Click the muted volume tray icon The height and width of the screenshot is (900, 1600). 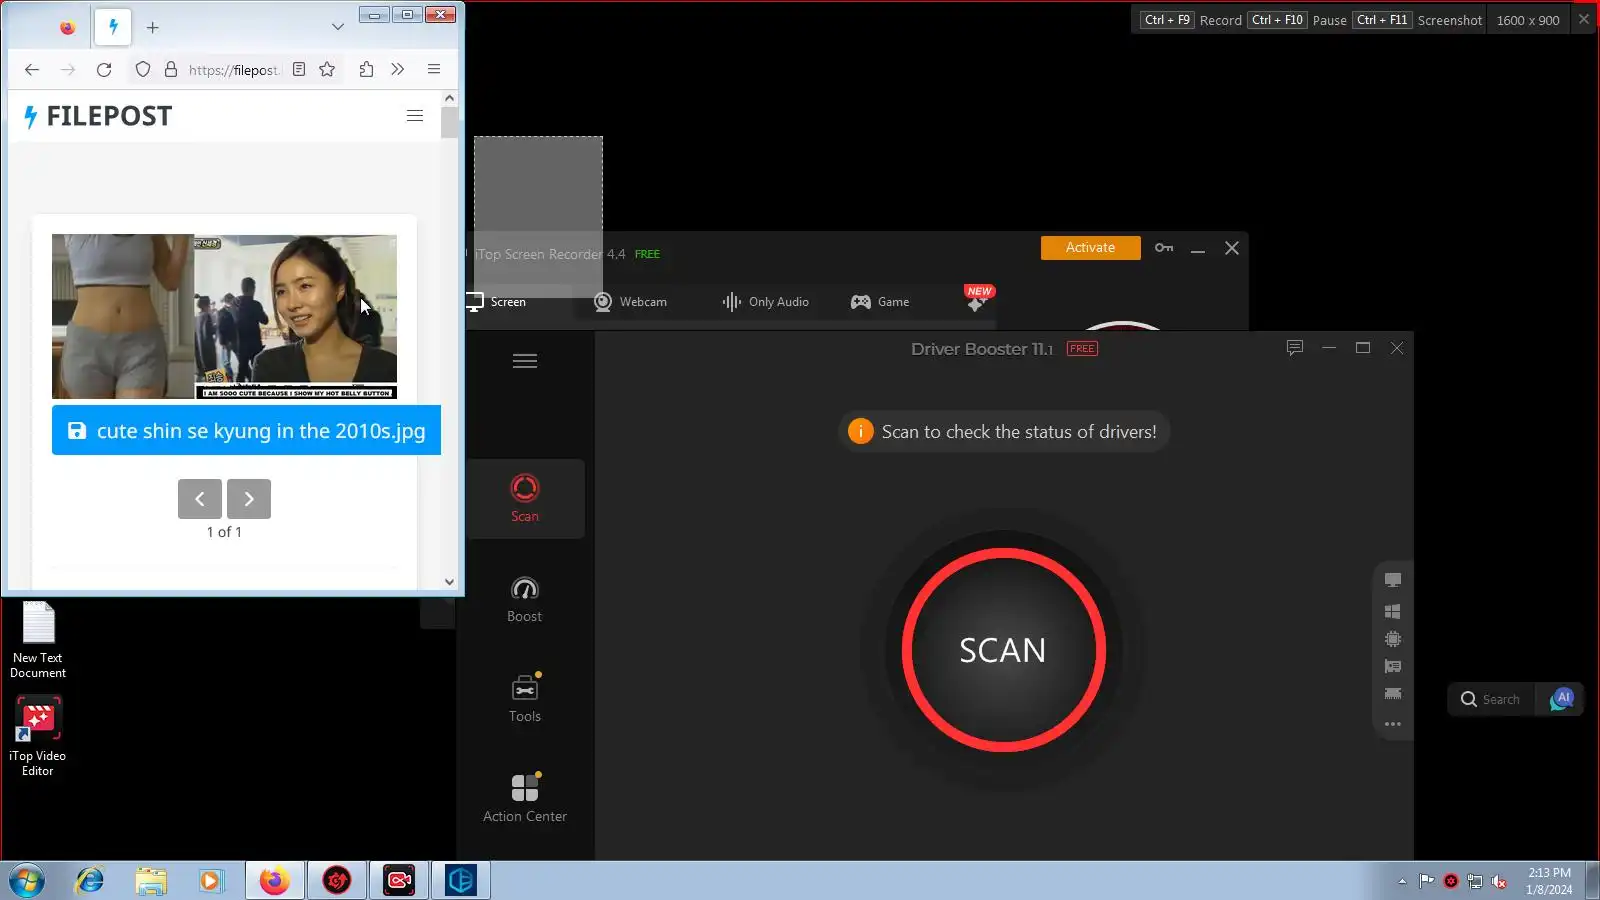(1499, 881)
